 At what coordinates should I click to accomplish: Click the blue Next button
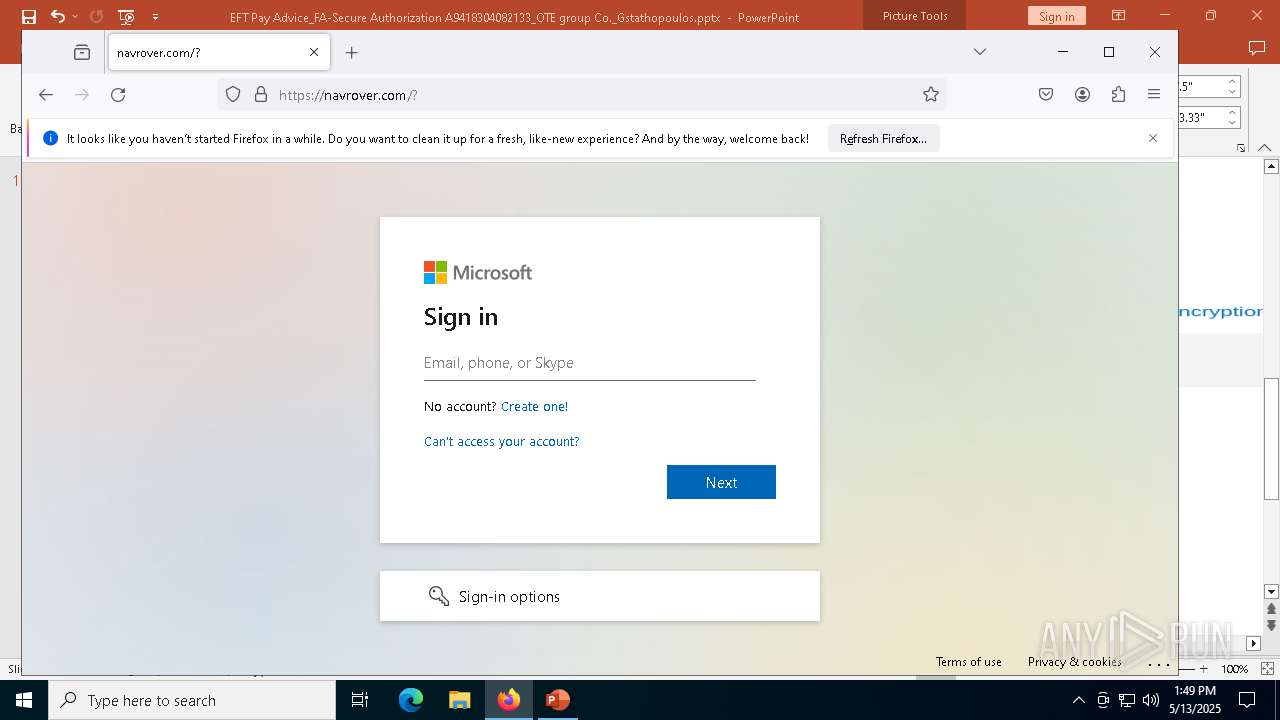click(721, 482)
